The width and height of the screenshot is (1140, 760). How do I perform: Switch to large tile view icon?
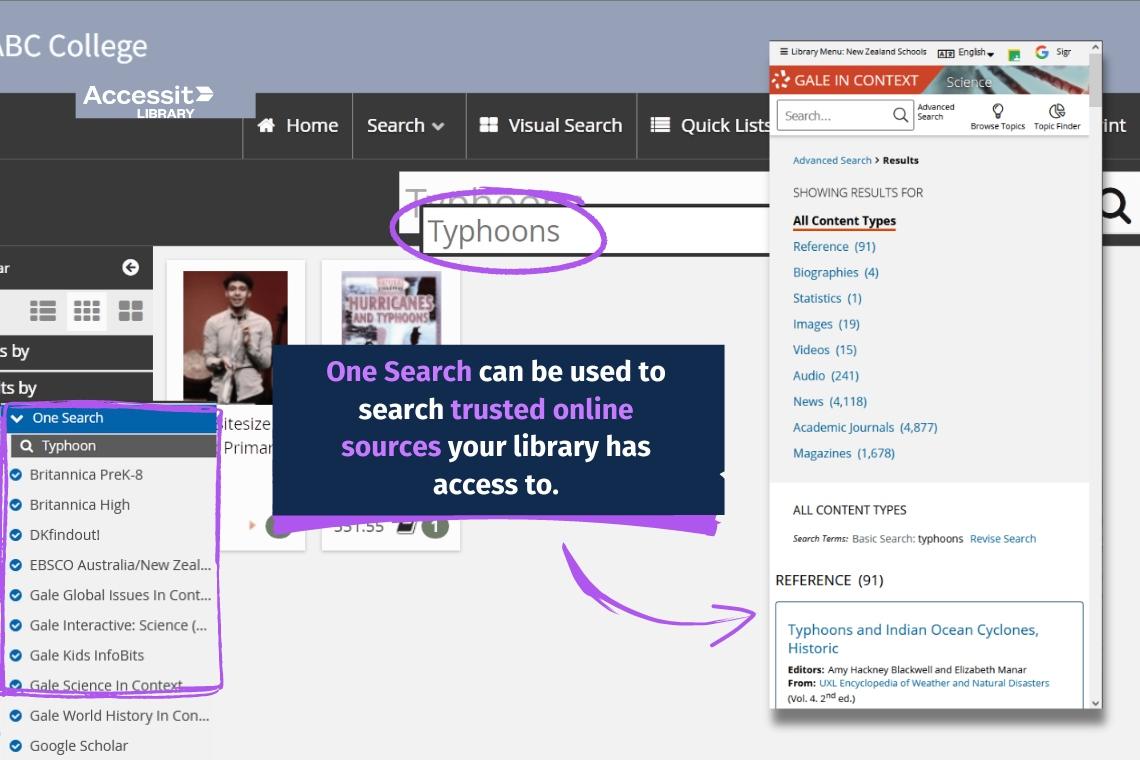coord(131,311)
